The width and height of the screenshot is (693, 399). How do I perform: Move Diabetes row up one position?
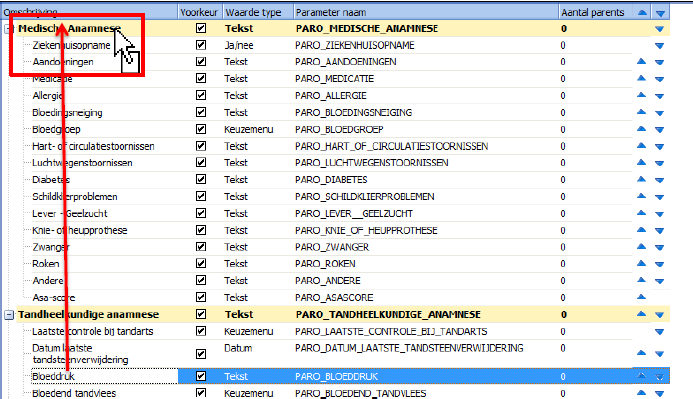(641, 179)
